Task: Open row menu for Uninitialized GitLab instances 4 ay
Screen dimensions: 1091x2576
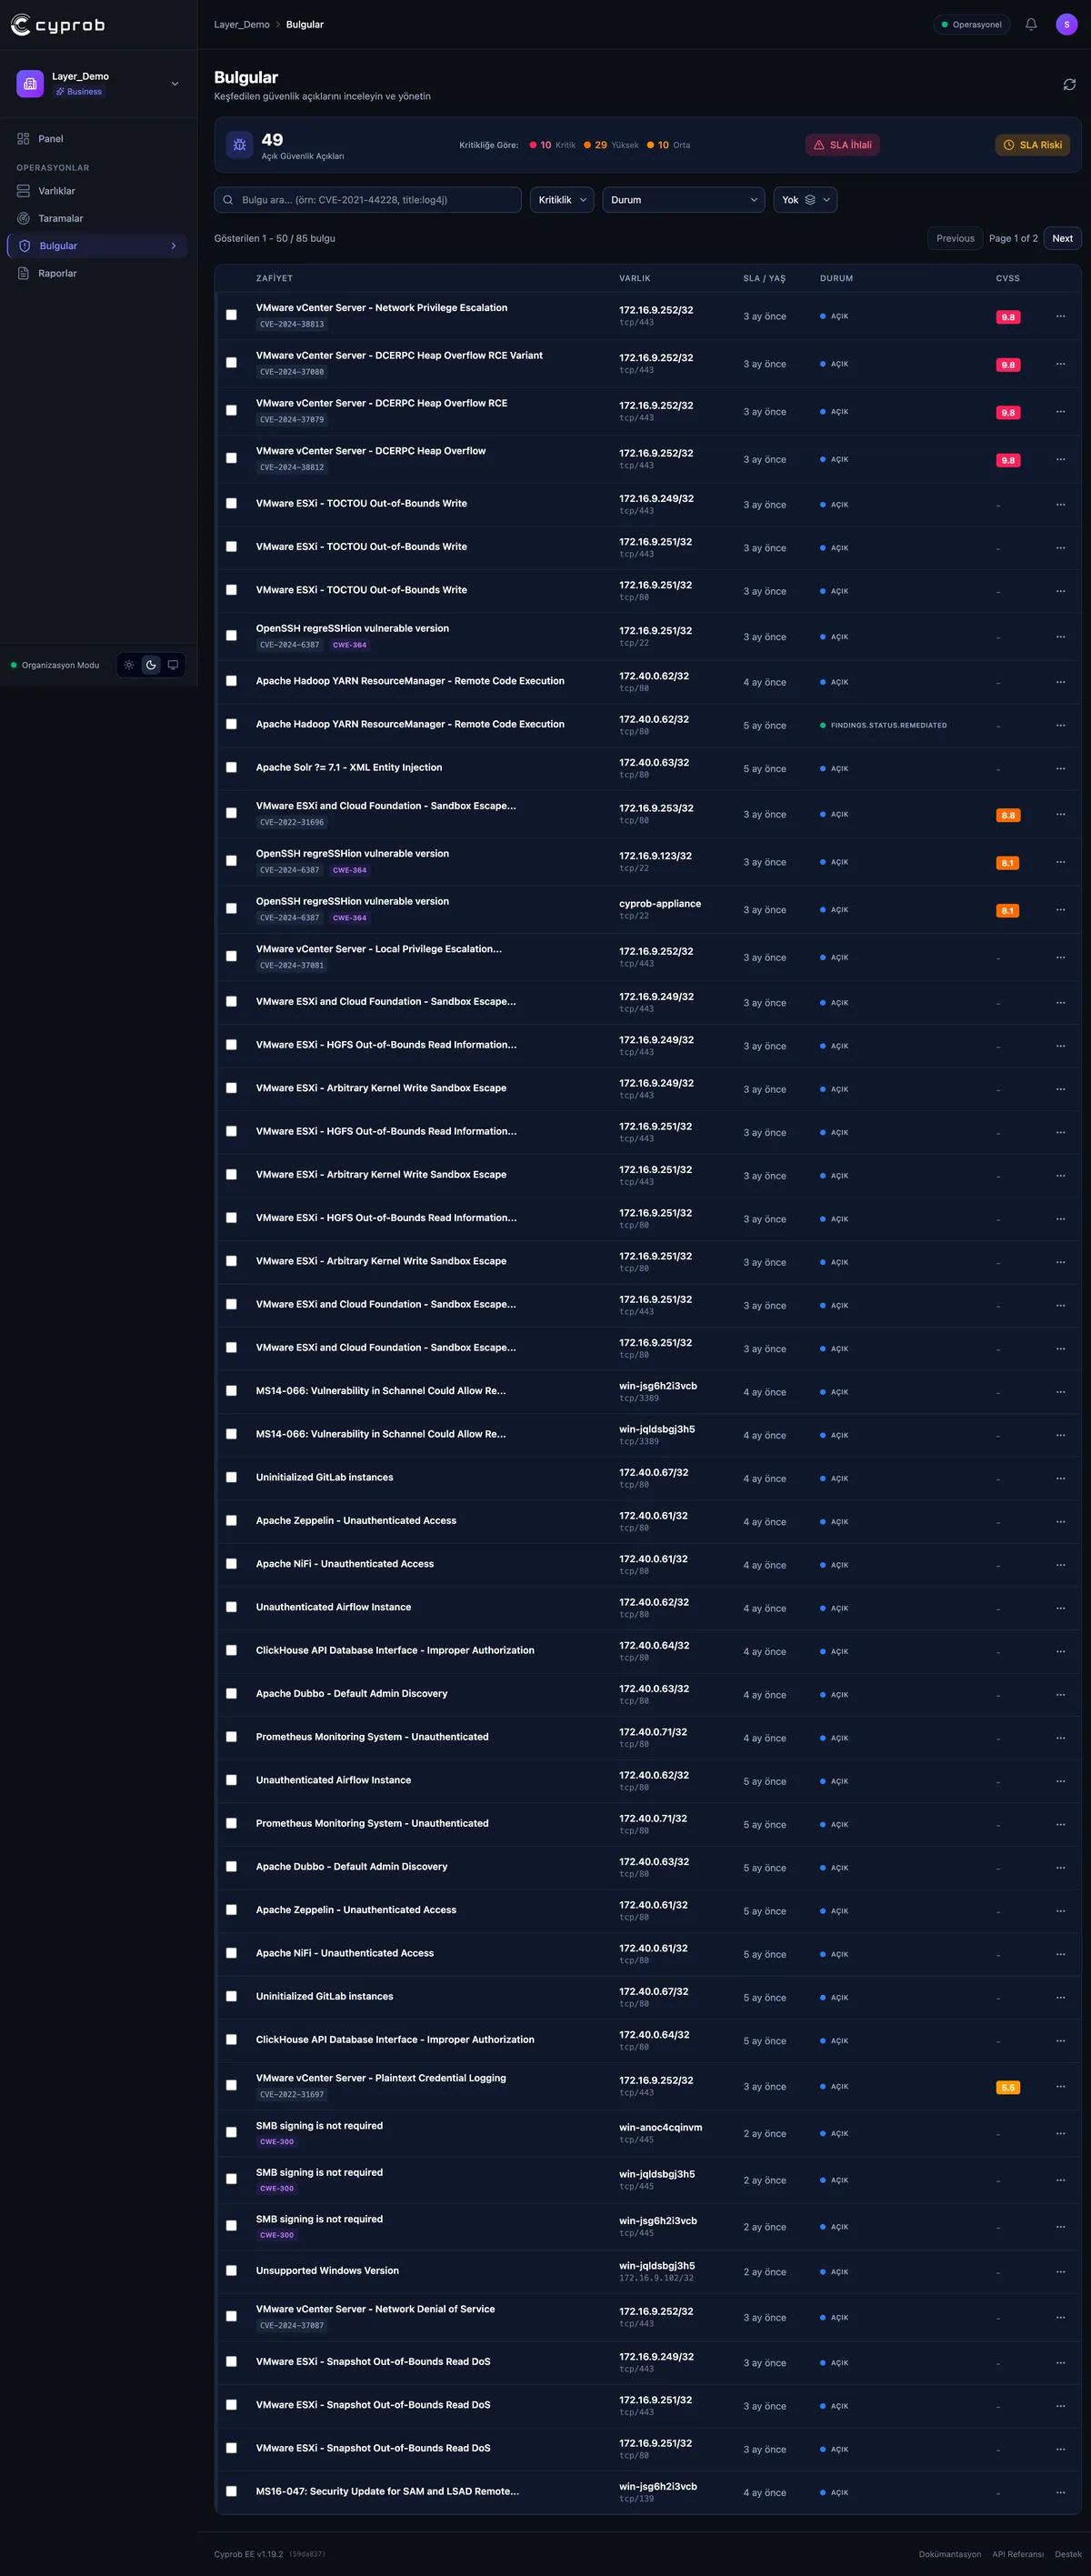Action: [x=1060, y=1478]
